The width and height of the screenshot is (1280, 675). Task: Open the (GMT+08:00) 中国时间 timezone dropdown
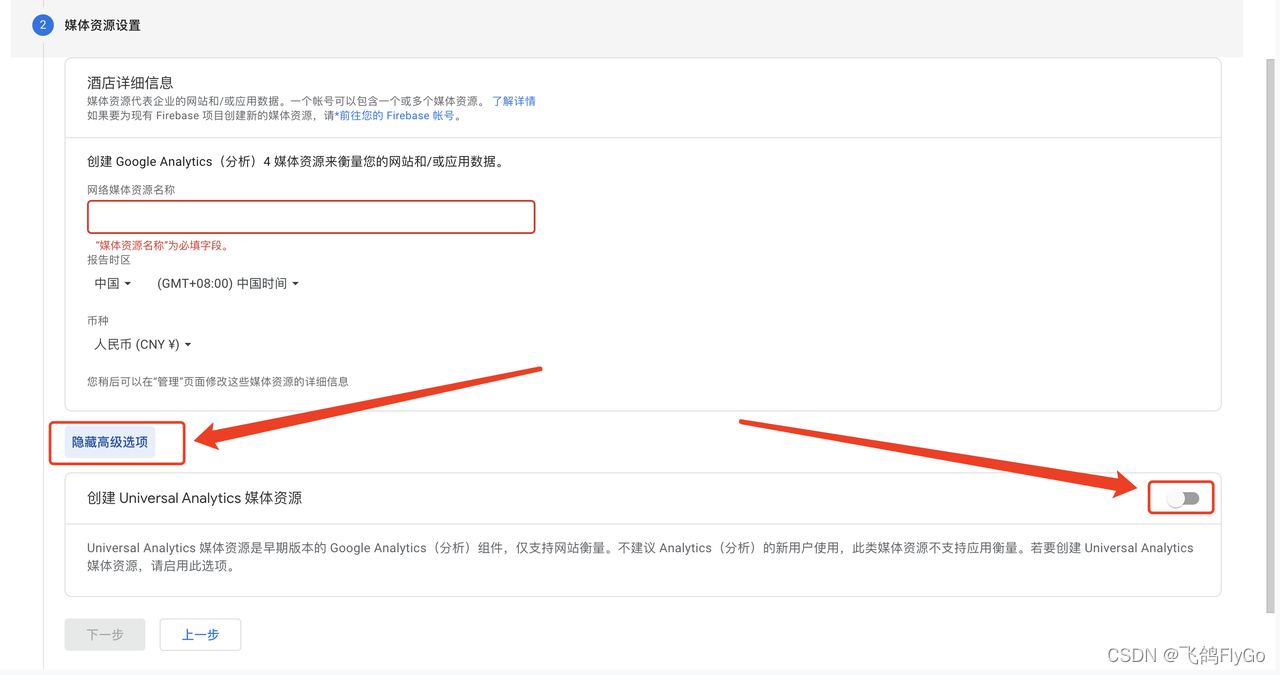point(228,284)
